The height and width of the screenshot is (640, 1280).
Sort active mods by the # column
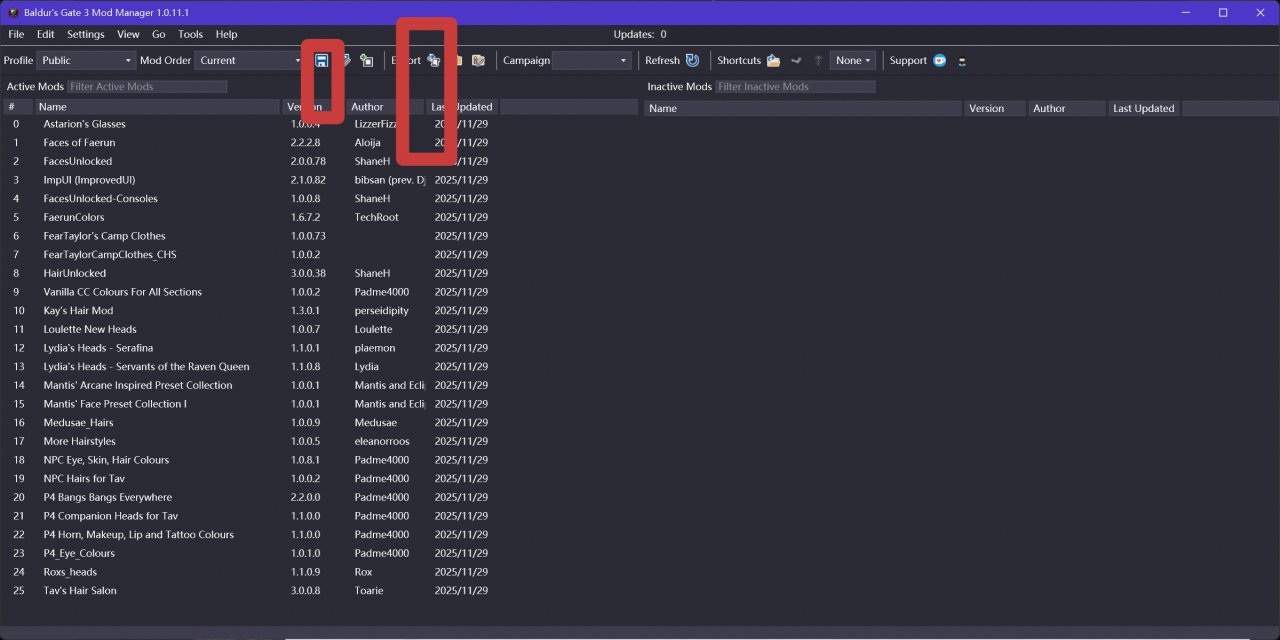point(18,107)
